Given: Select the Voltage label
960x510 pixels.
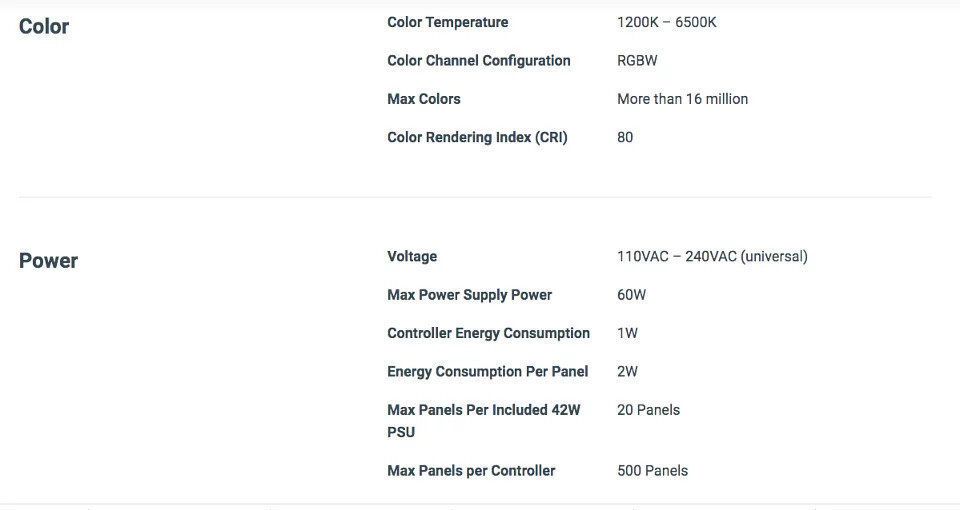Looking at the screenshot, I should point(412,257).
